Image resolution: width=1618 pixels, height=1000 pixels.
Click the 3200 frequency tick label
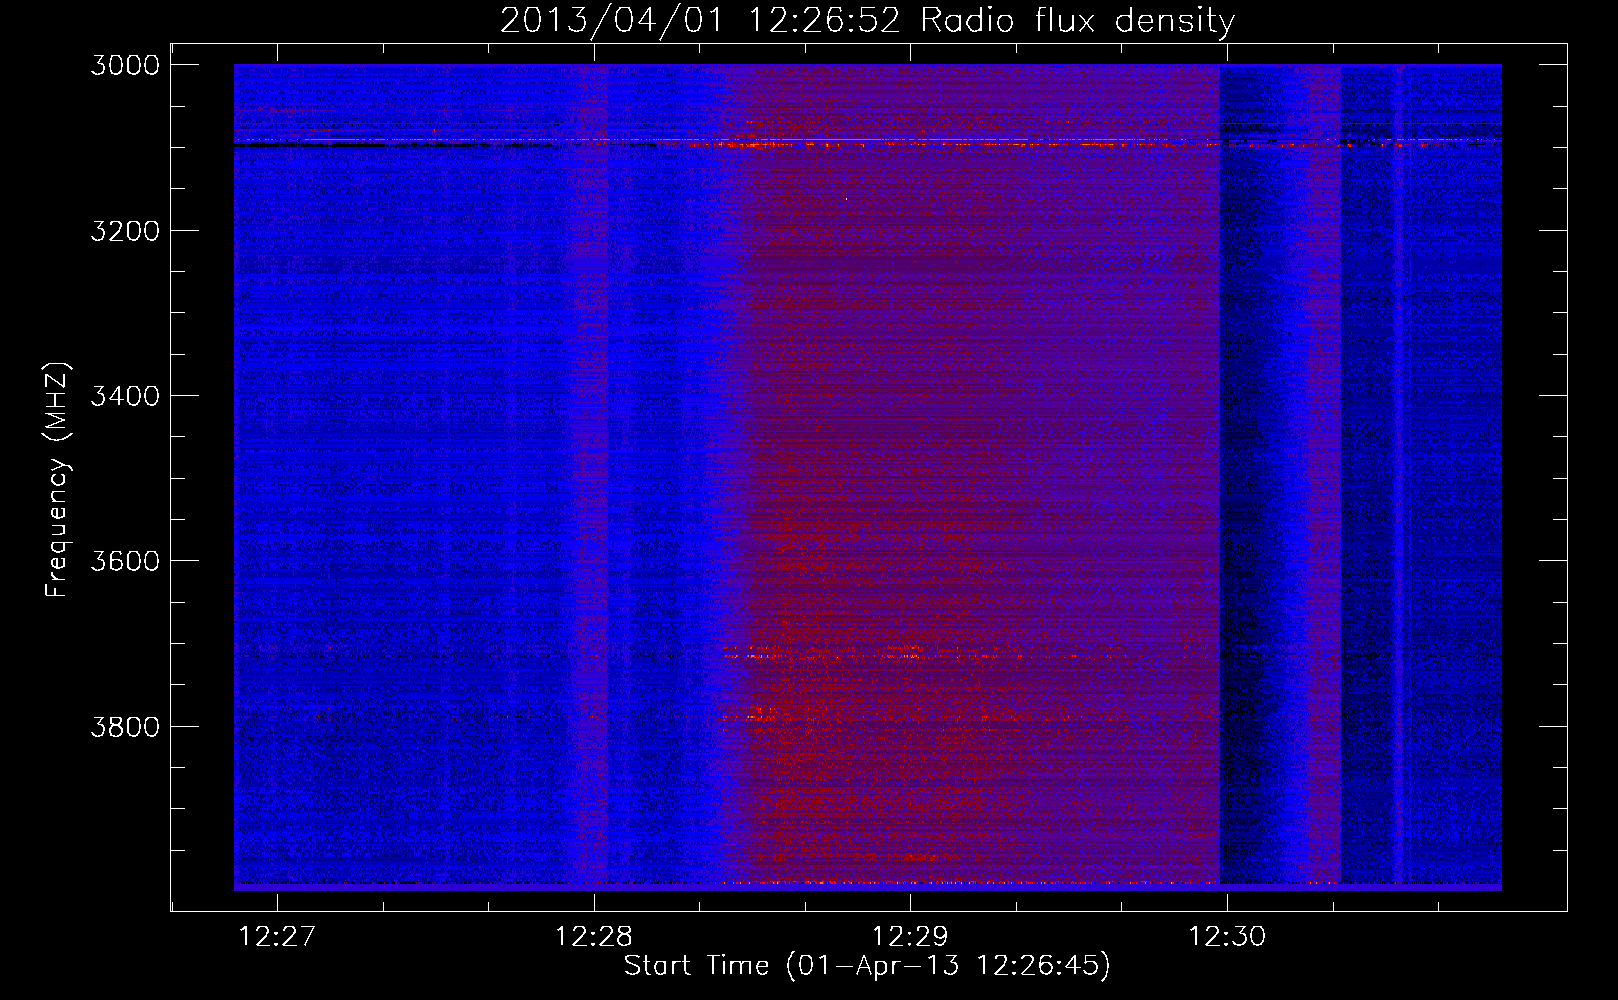click(x=125, y=231)
